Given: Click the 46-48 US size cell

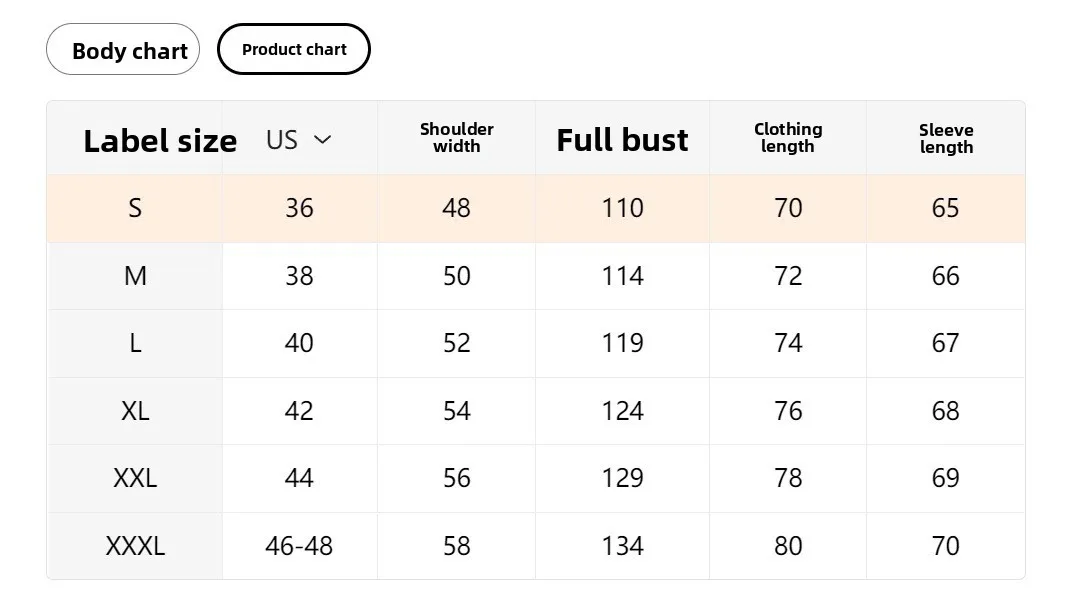Looking at the screenshot, I should [299, 546].
